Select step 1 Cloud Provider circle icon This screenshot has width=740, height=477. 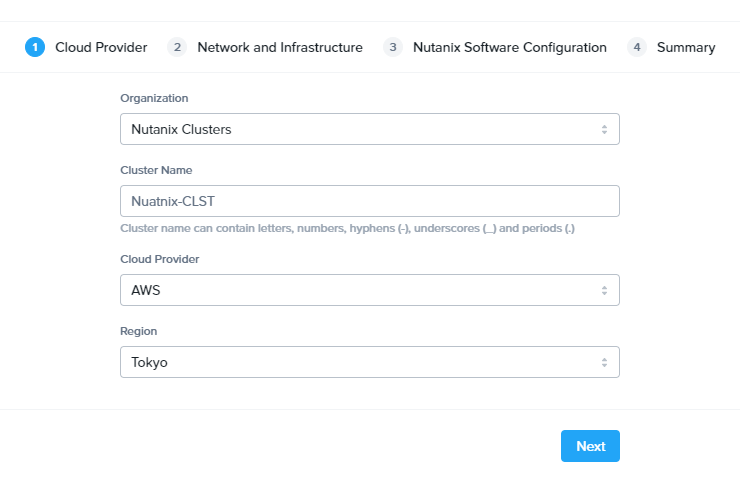(35, 47)
